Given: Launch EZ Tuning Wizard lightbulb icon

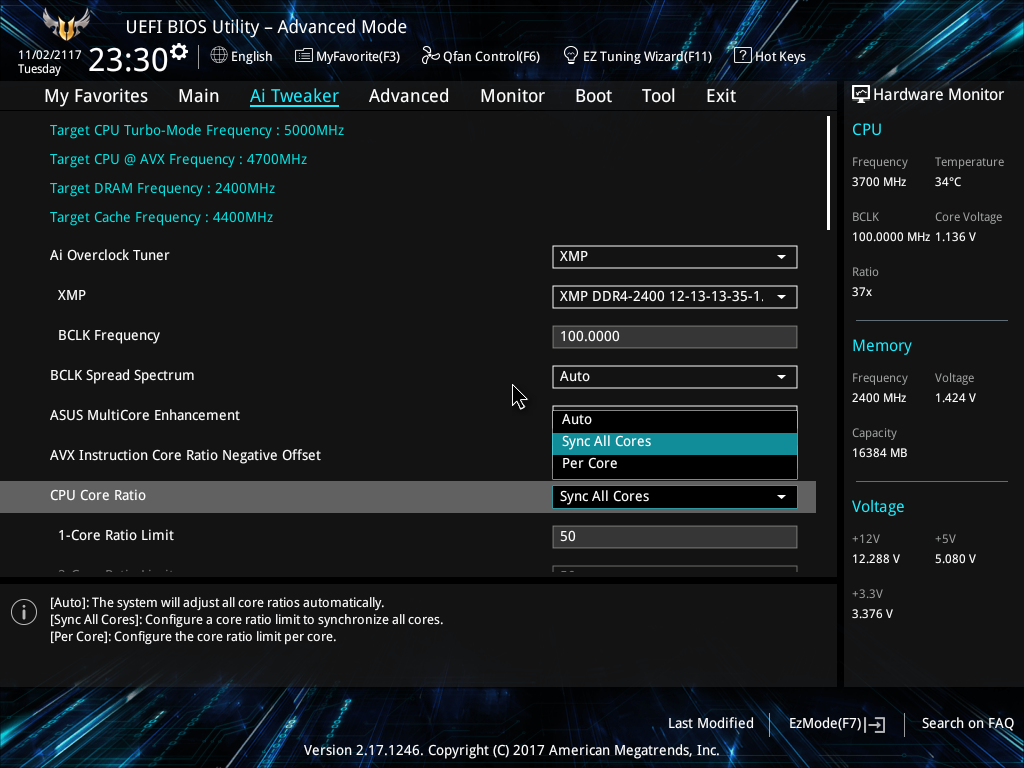Looking at the screenshot, I should pyautogui.click(x=571, y=56).
